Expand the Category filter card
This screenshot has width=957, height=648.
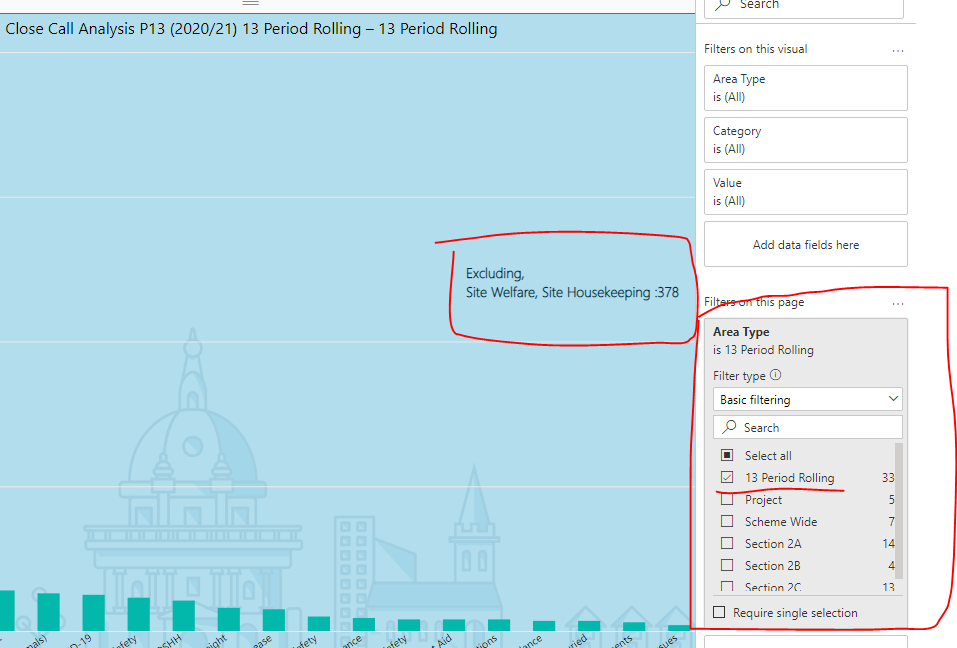806,140
